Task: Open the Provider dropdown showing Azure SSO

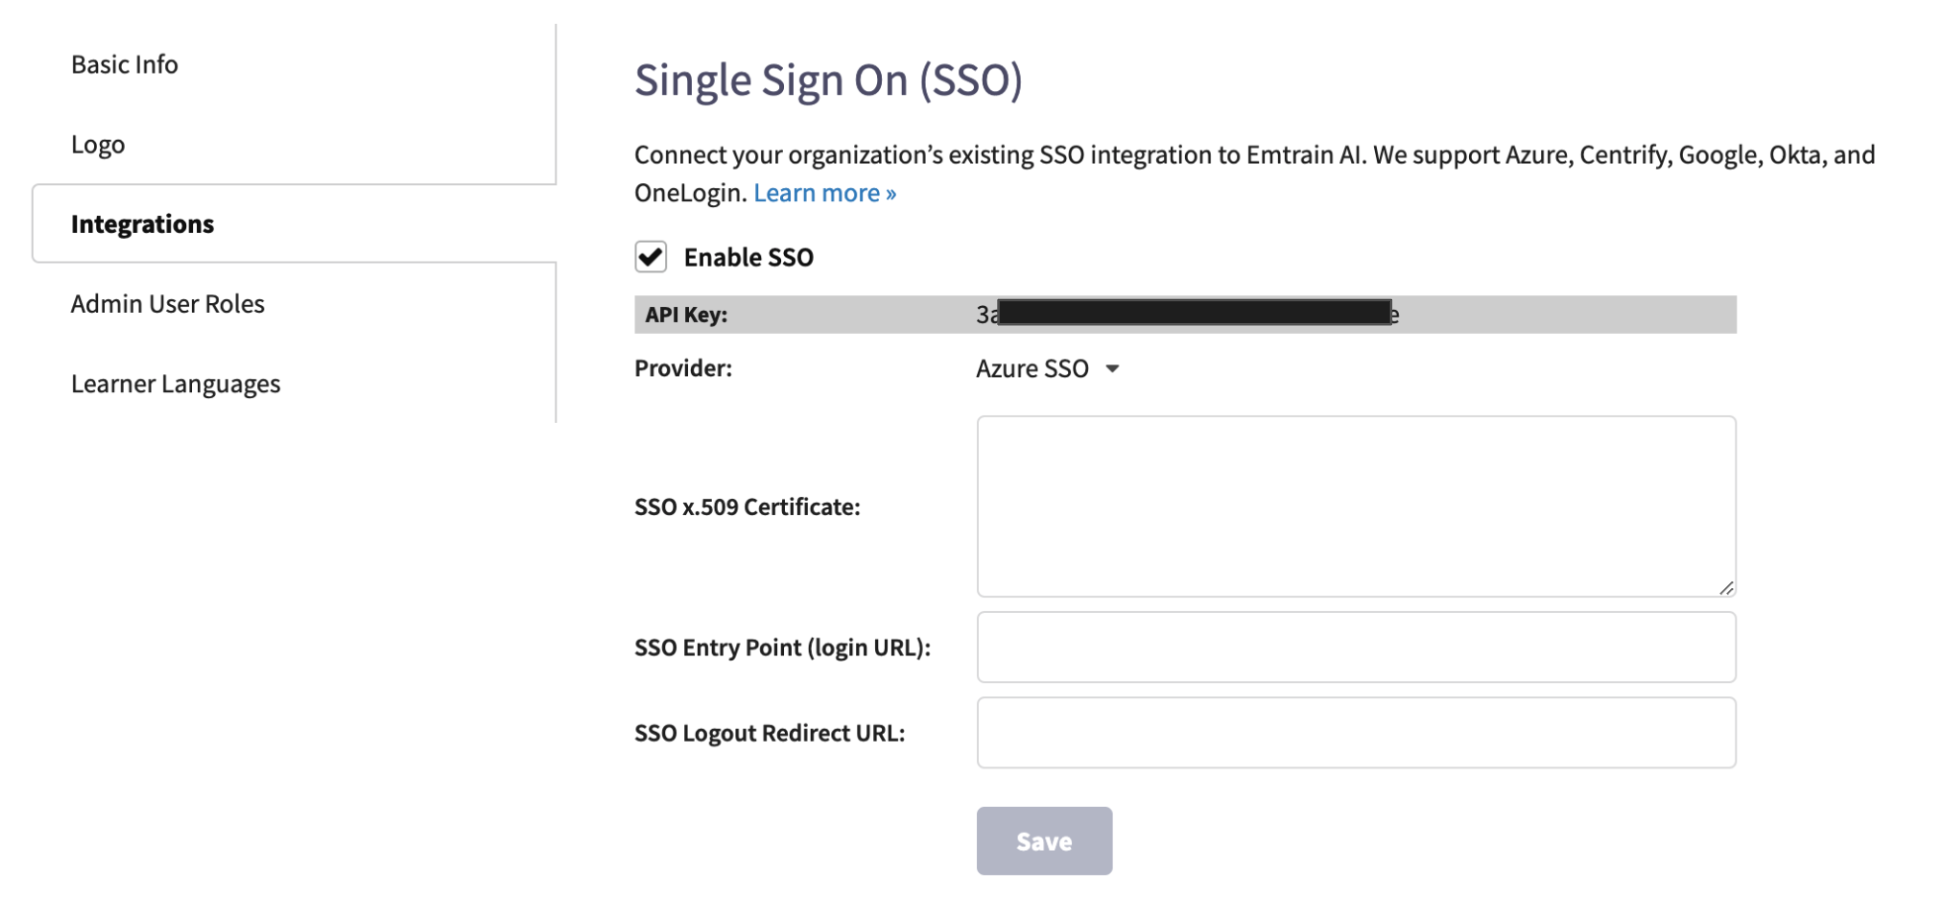Action: tap(1047, 368)
